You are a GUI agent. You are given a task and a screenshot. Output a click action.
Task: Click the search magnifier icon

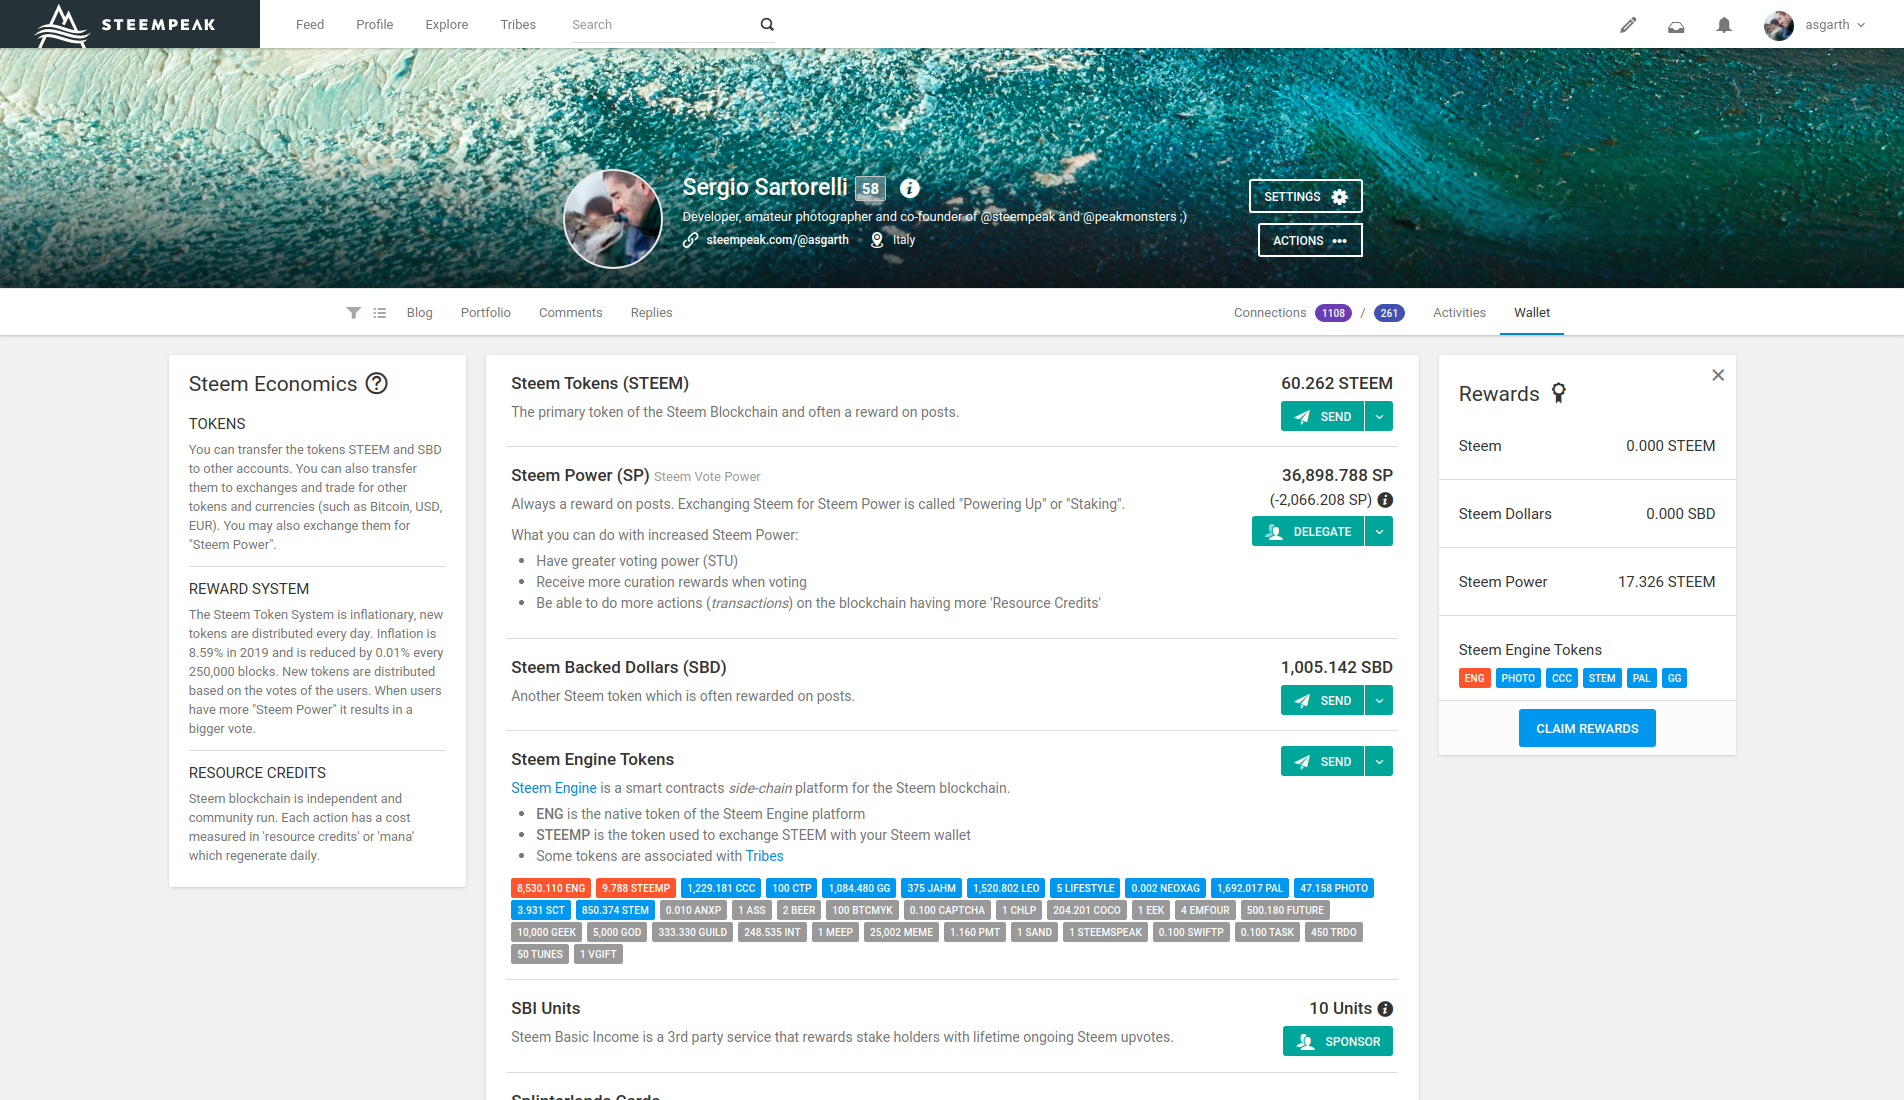pos(767,24)
